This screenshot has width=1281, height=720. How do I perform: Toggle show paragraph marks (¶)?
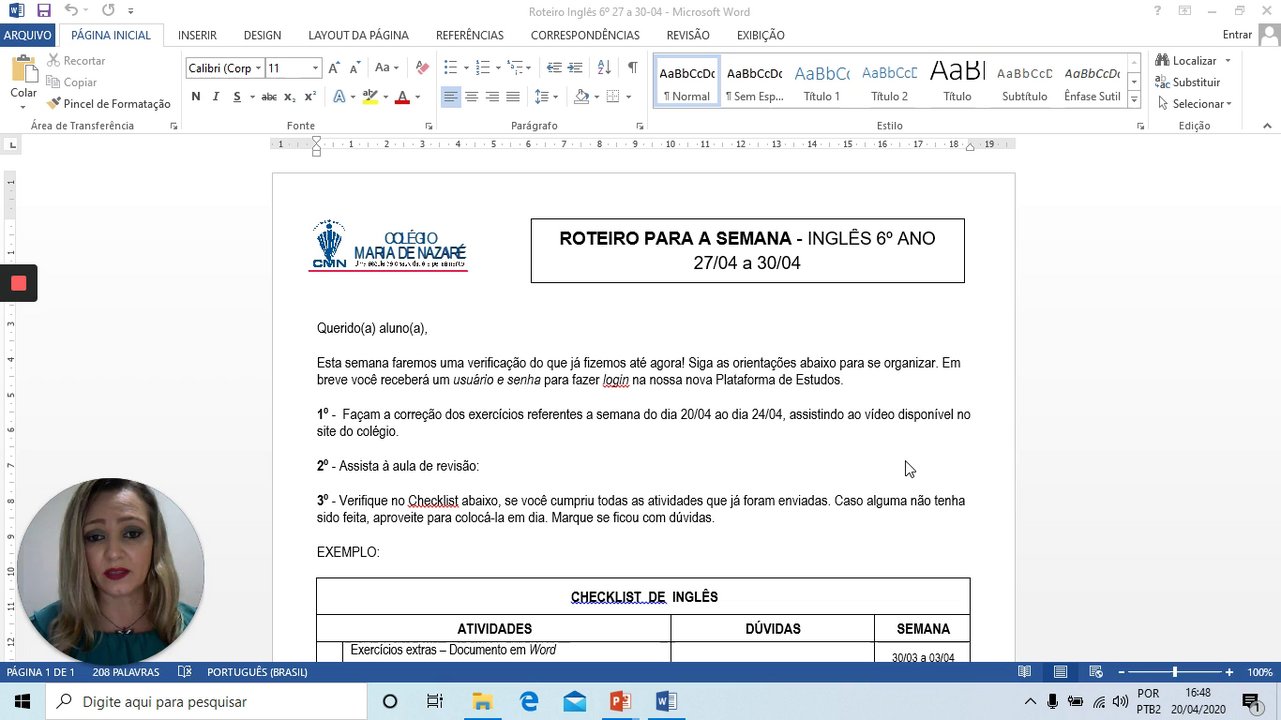pos(632,68)
